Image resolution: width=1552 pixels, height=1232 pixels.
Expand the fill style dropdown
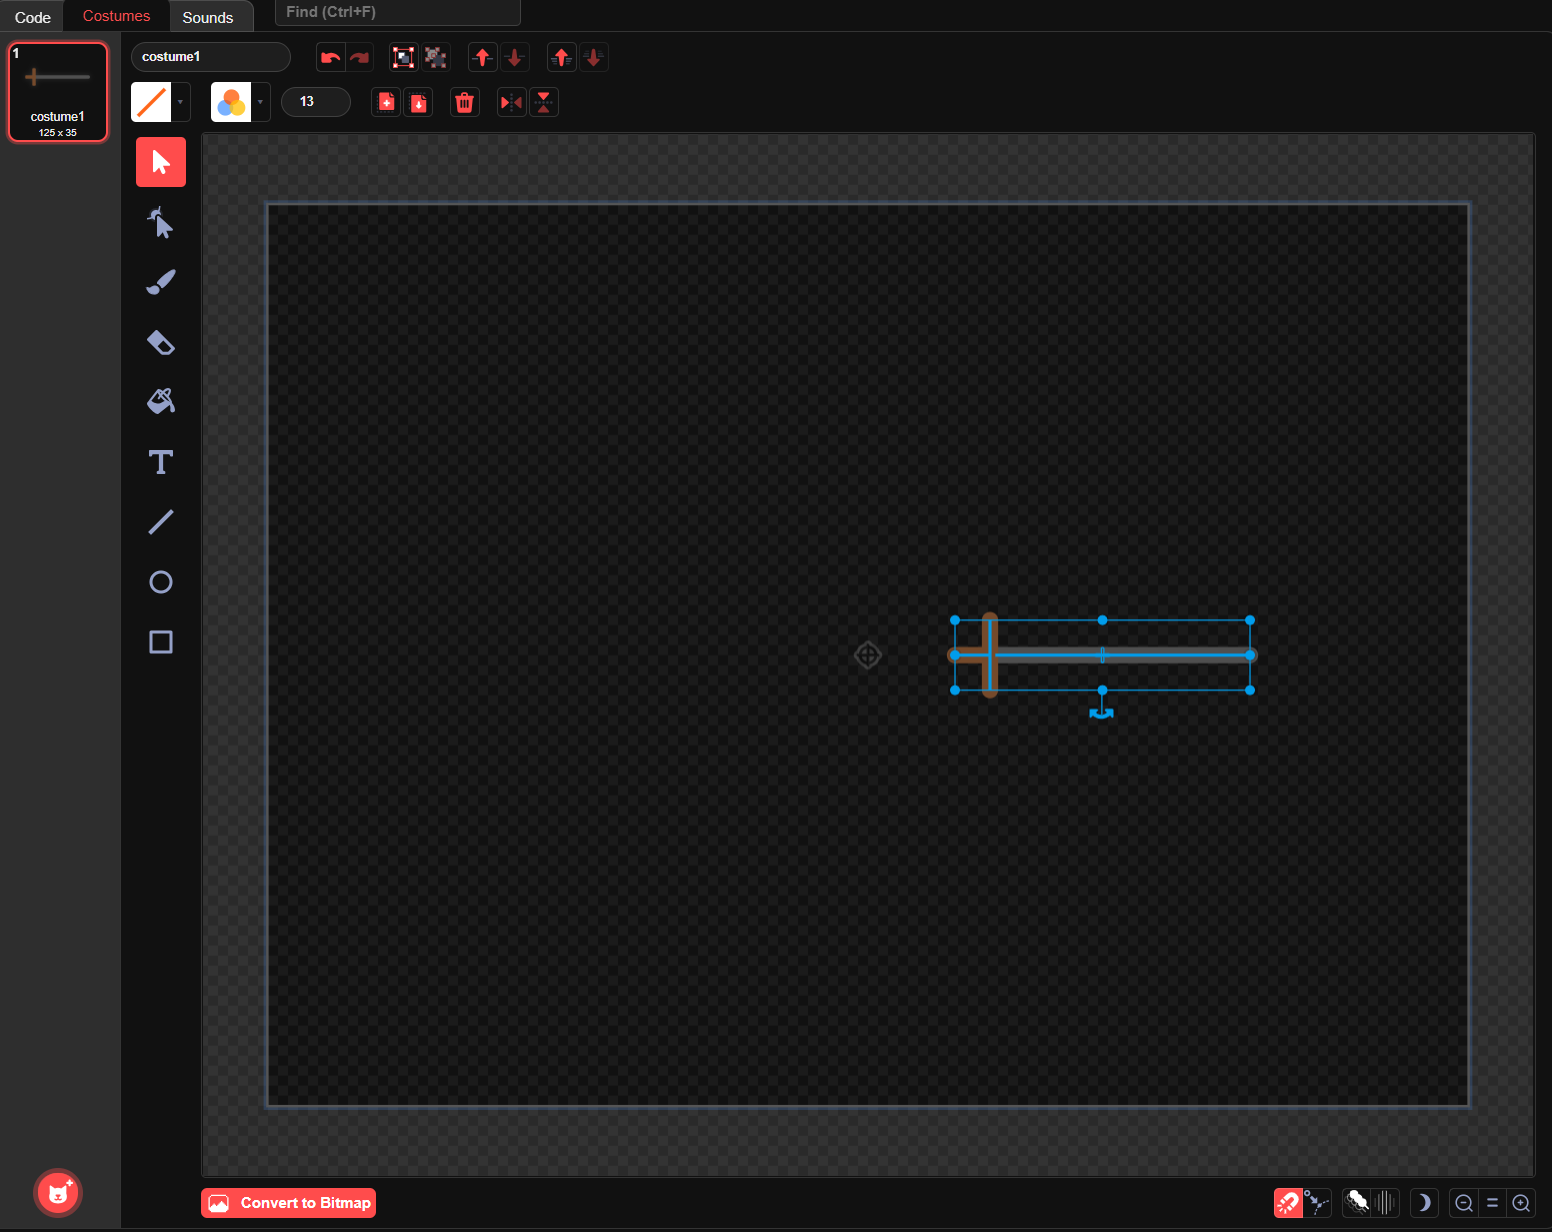click(x=258, y=101)
